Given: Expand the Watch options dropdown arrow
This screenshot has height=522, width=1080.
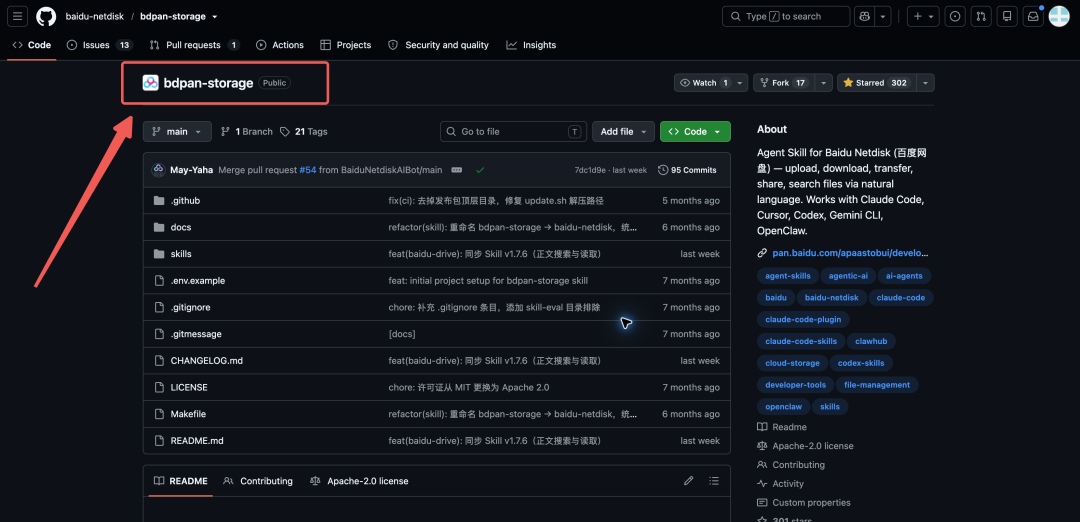Looking at the screenshot, I should point(740,83).
